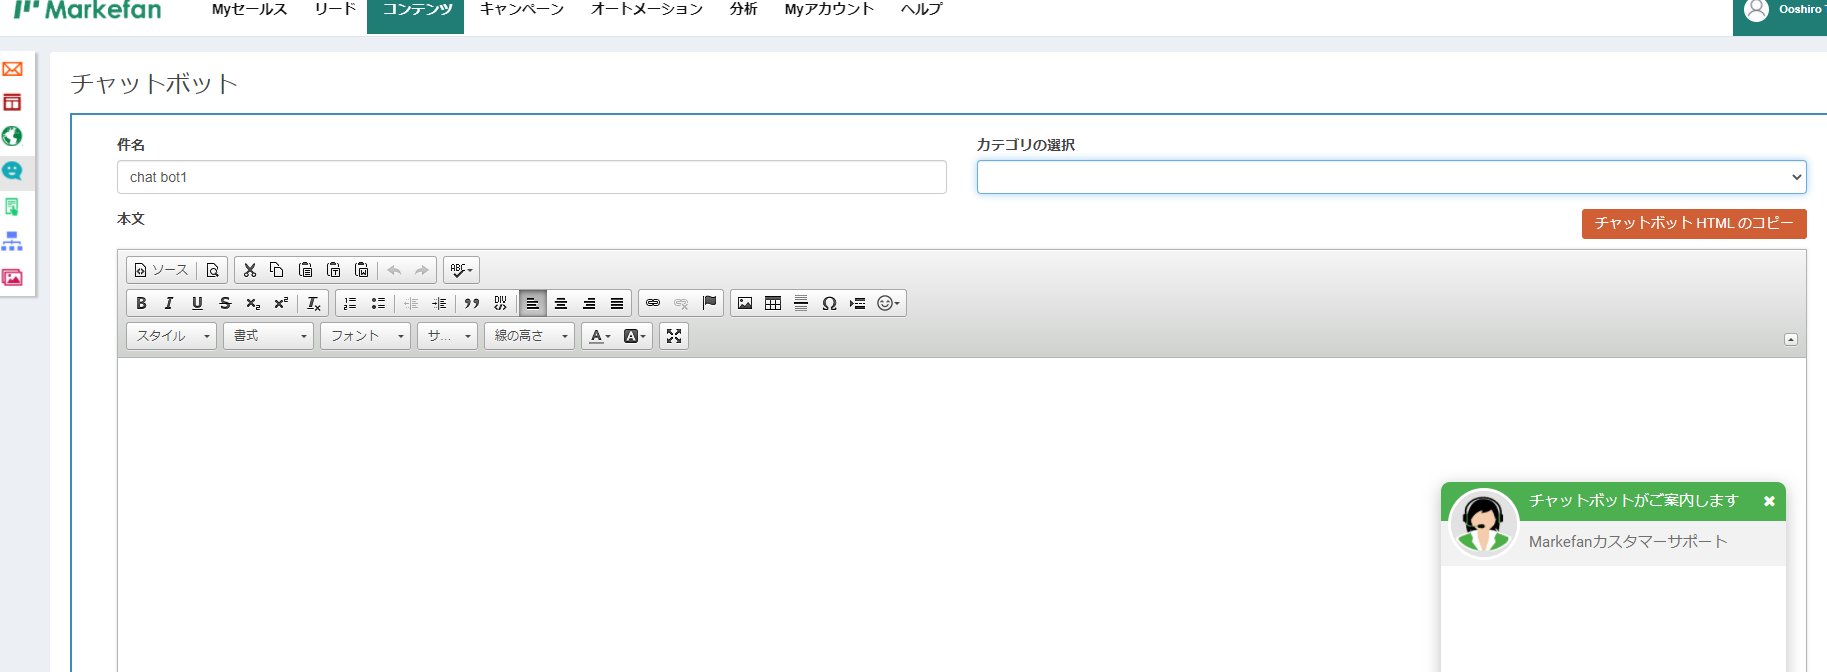Open the green form document sidebar icon

coord(13,207)
